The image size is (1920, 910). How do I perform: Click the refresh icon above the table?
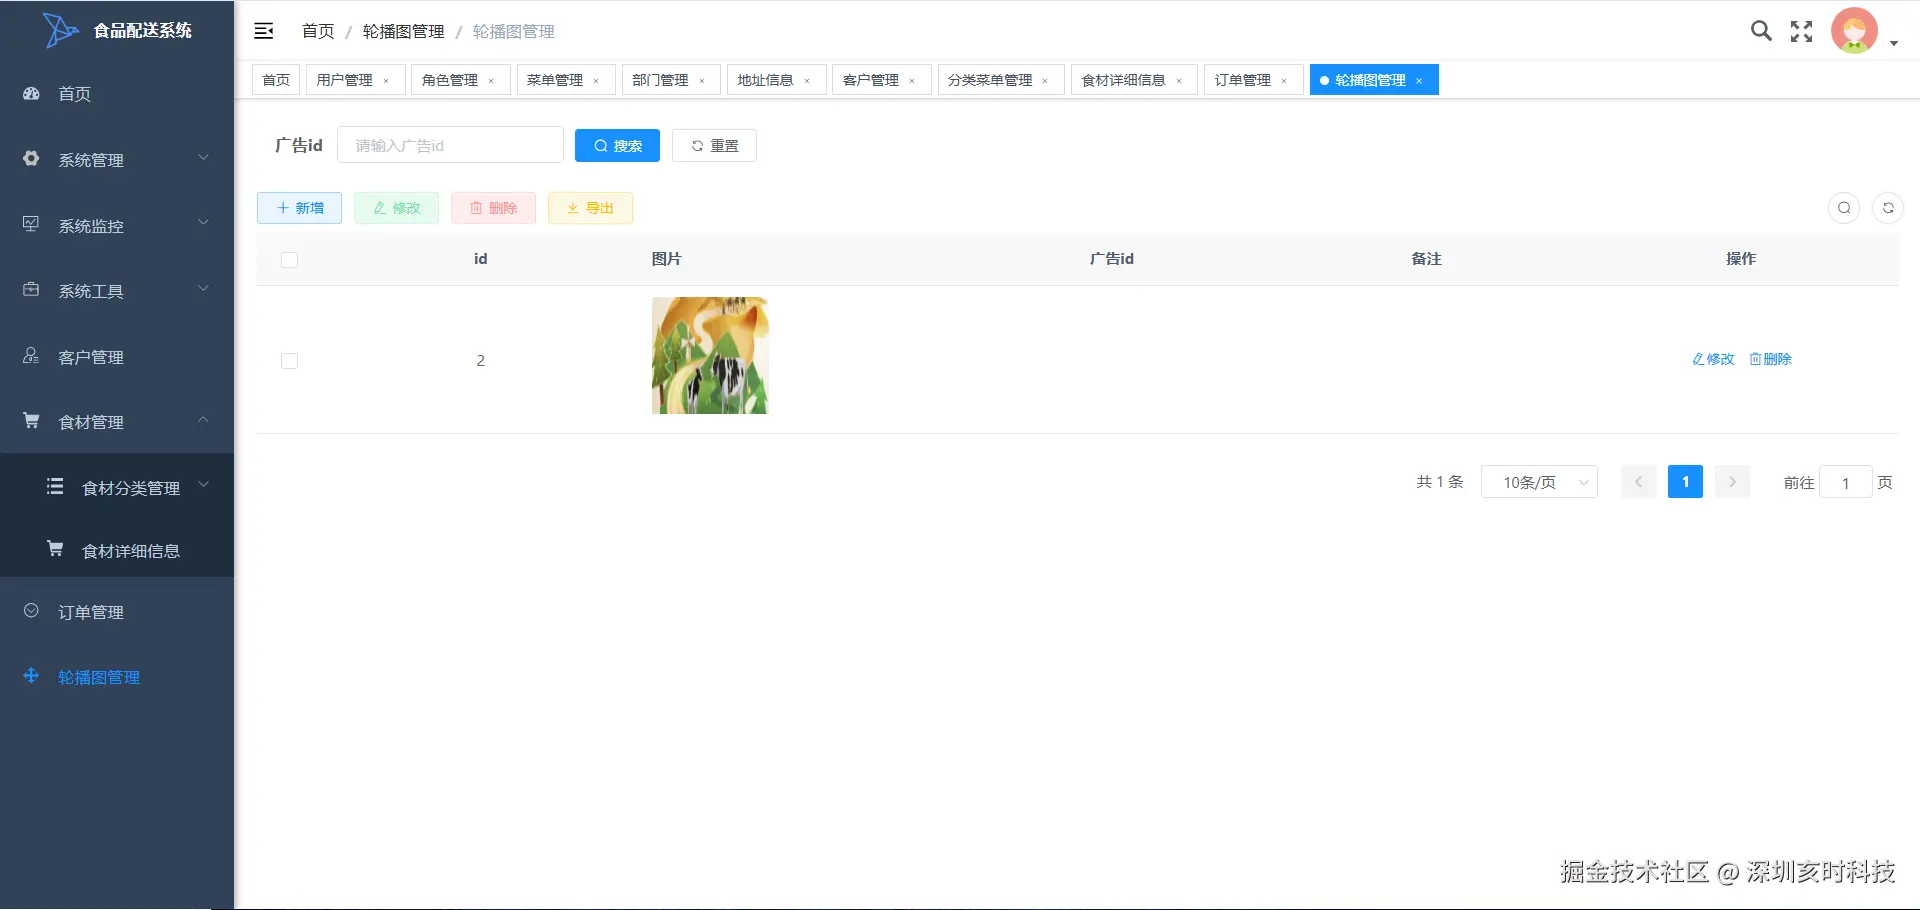[x=1888, y=208]
